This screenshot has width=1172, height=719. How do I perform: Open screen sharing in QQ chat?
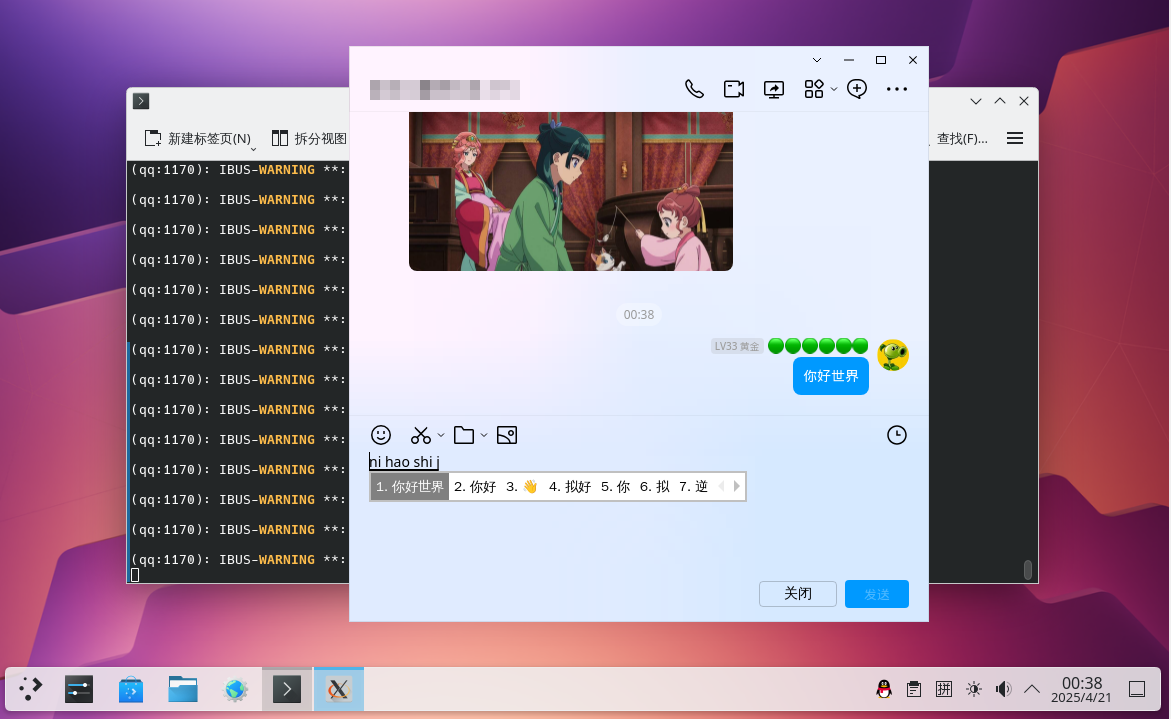[774, 89]
